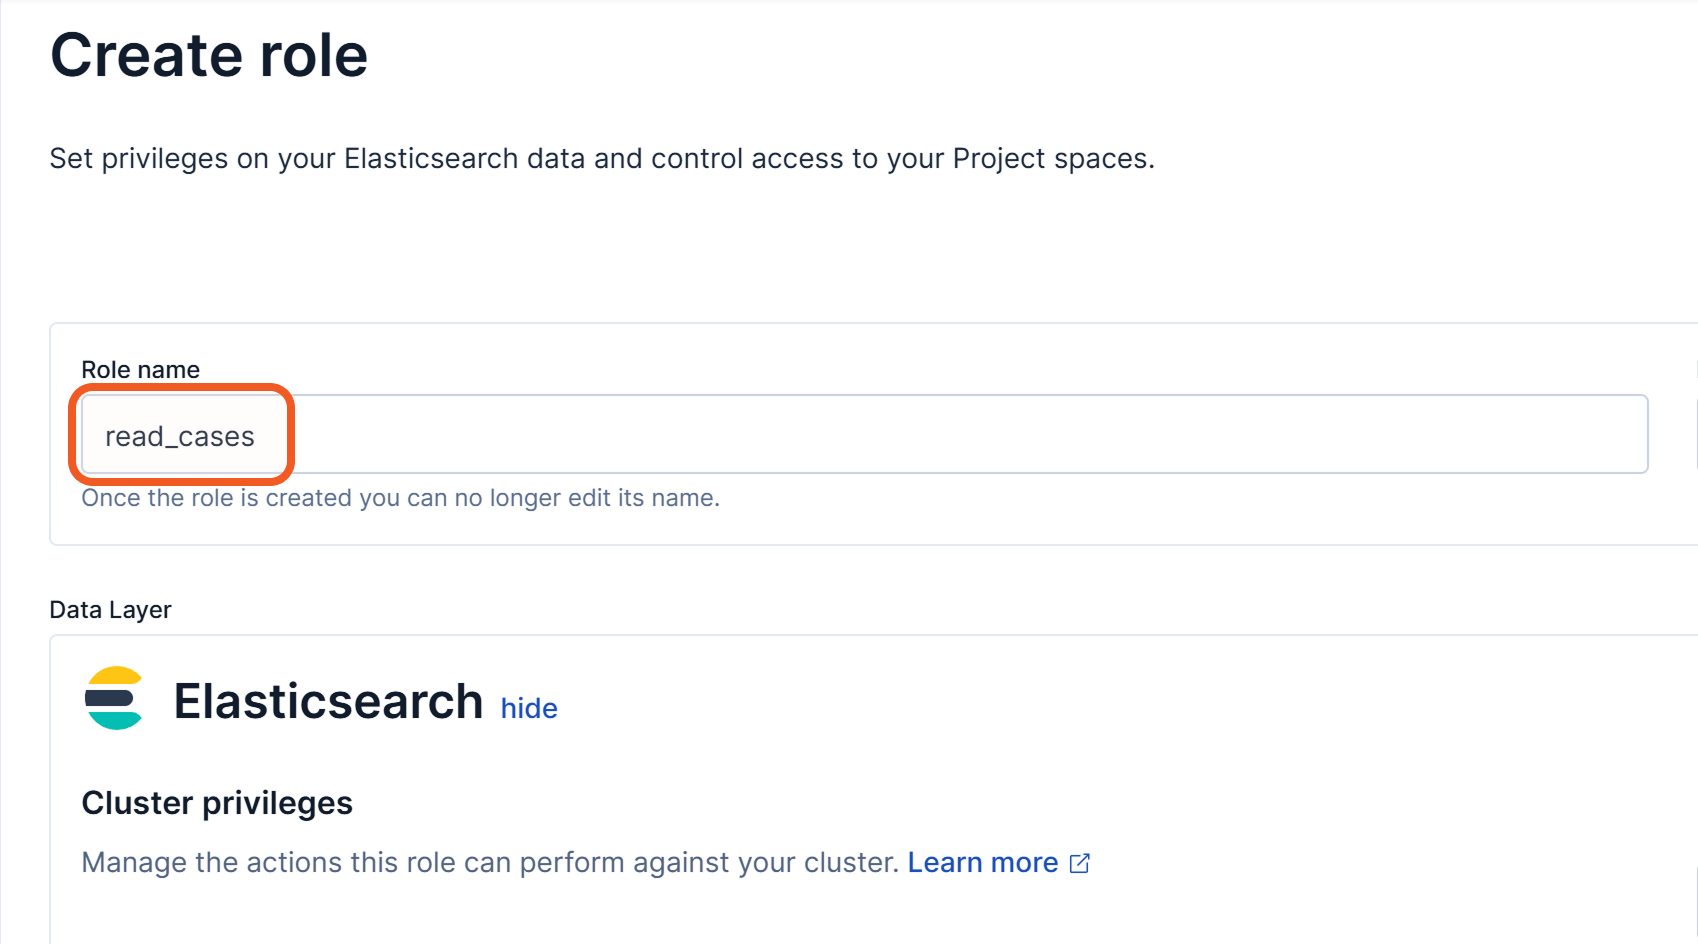This screenshot has height=944, width=1698.
Task: Click the word Elasticsearch in the page description
Action: [x=431, y=159]
